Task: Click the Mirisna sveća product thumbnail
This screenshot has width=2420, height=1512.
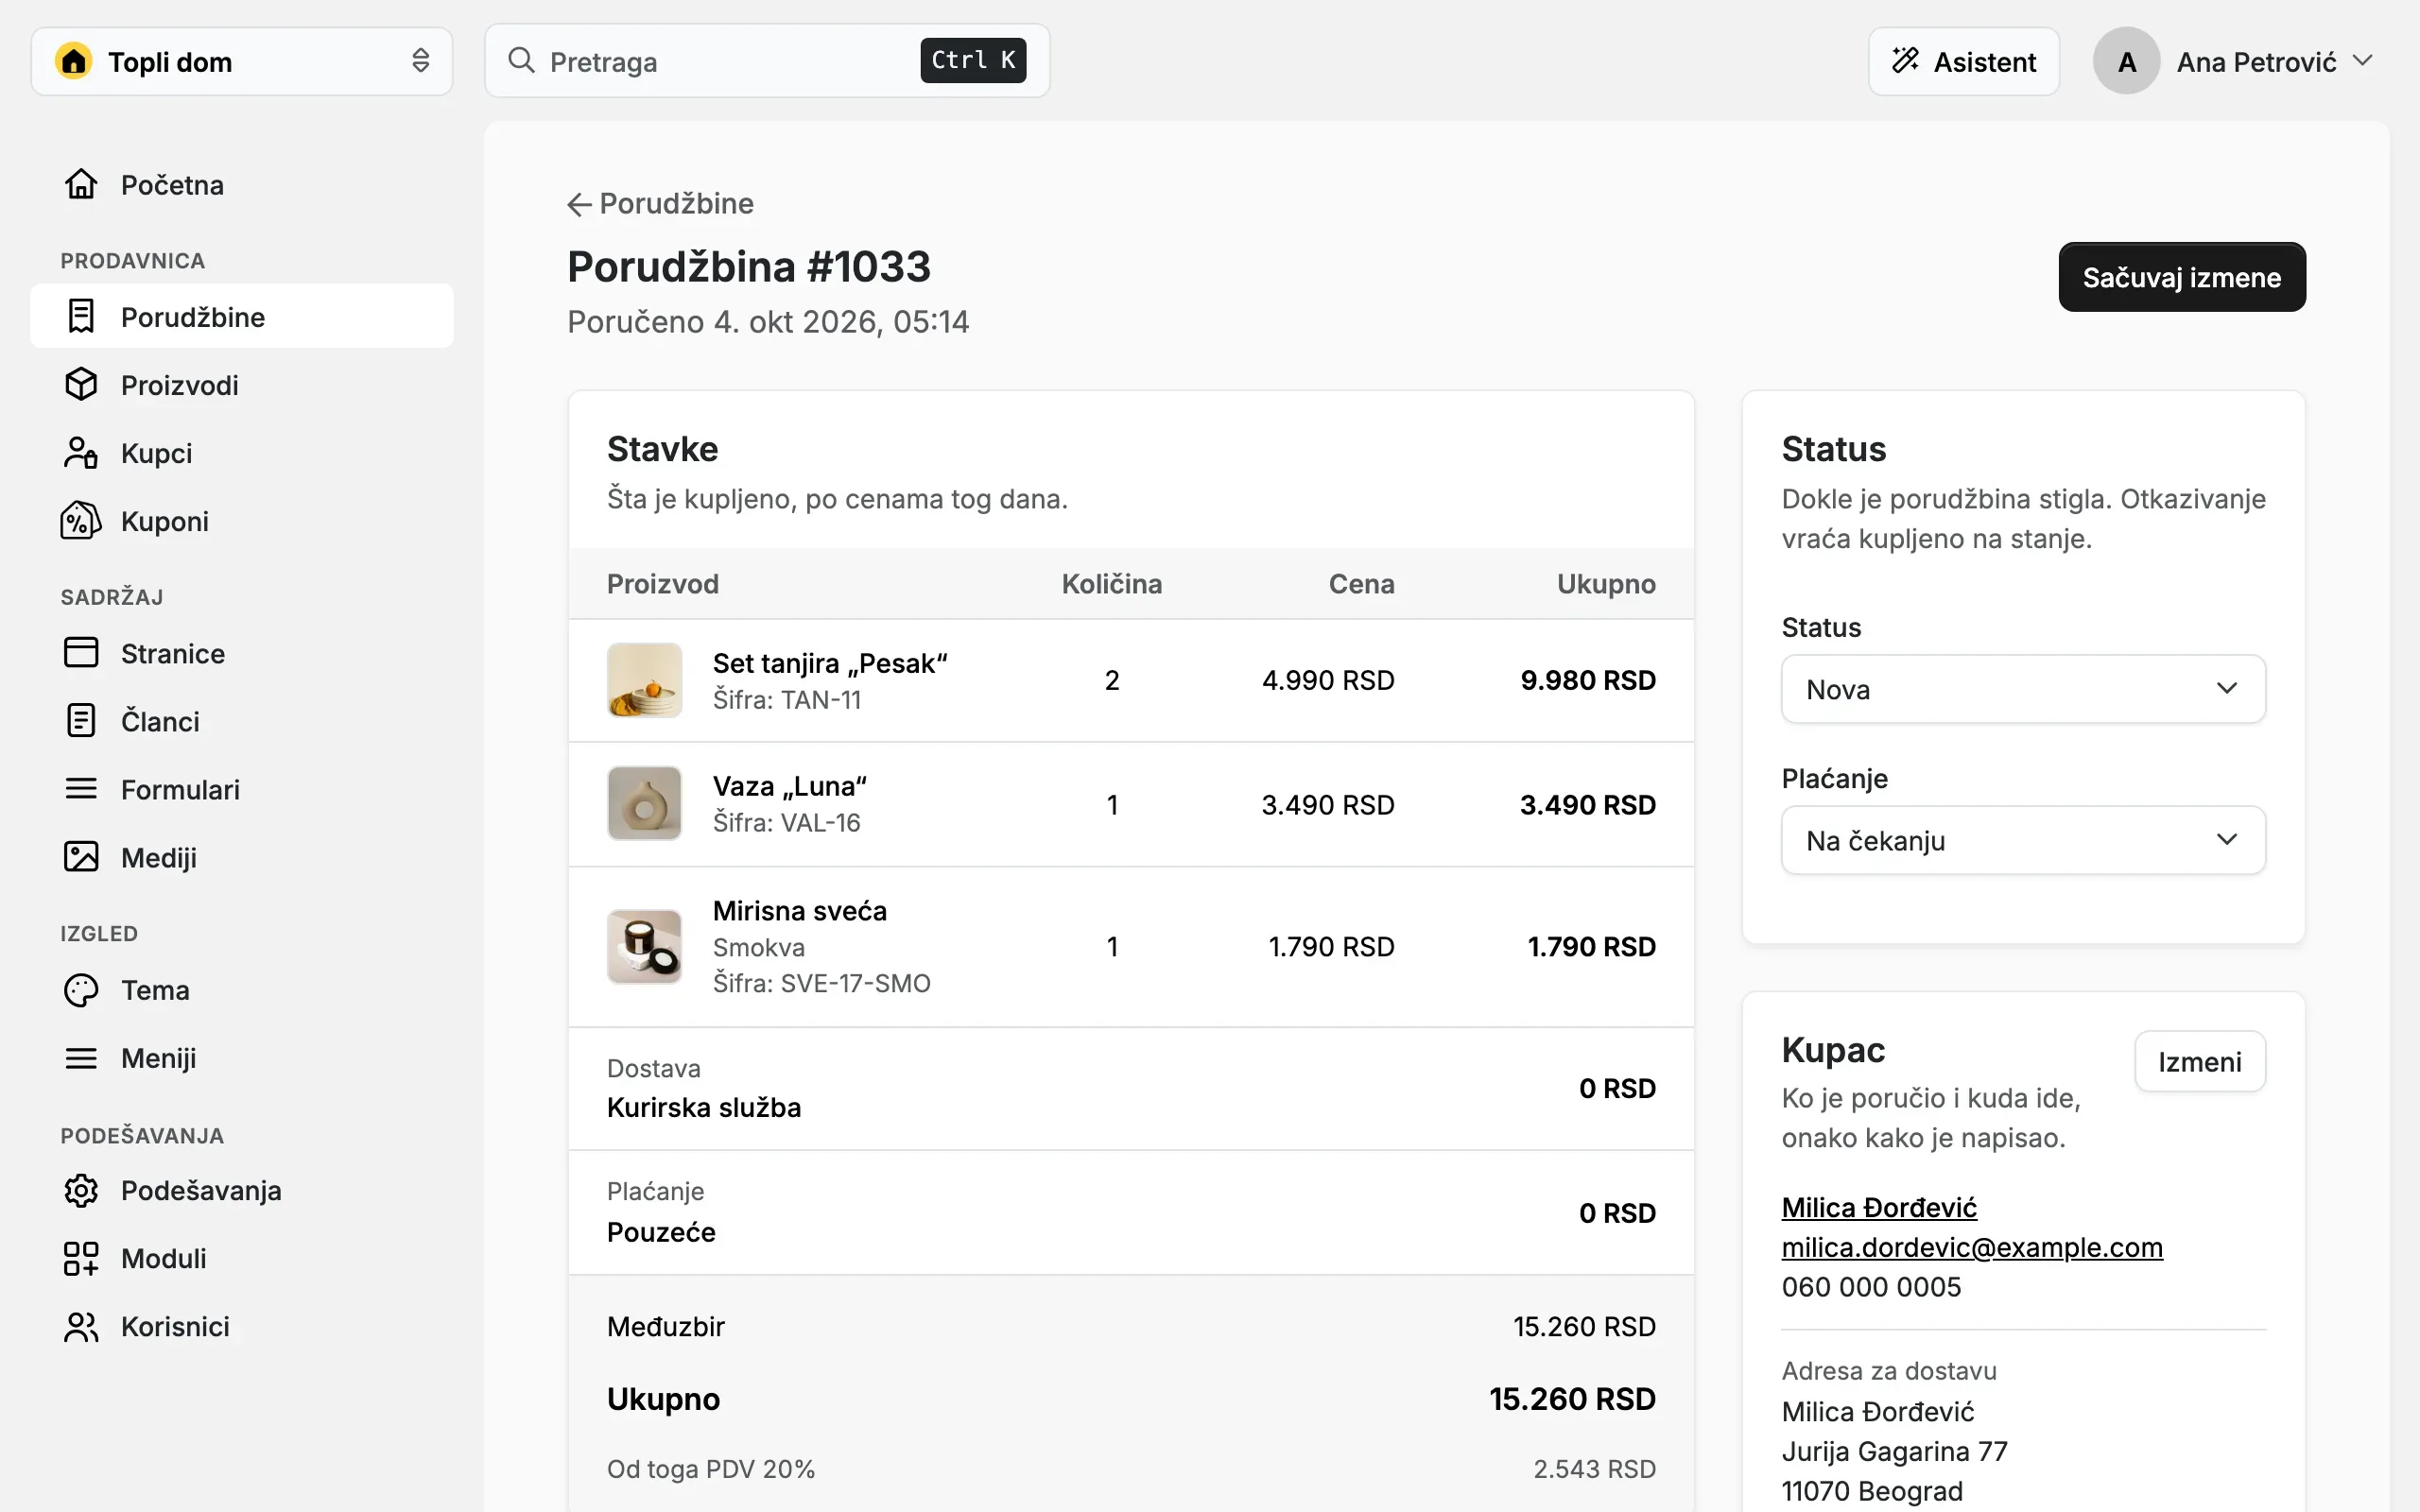Action: tap(645, 946)
